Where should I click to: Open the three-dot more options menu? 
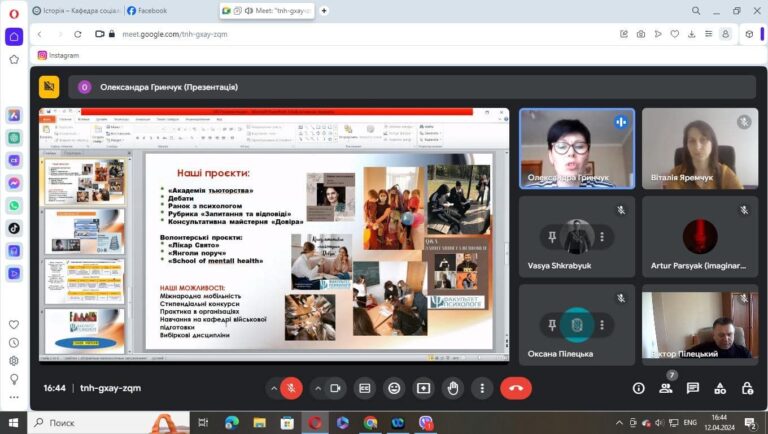pos(482,388)
